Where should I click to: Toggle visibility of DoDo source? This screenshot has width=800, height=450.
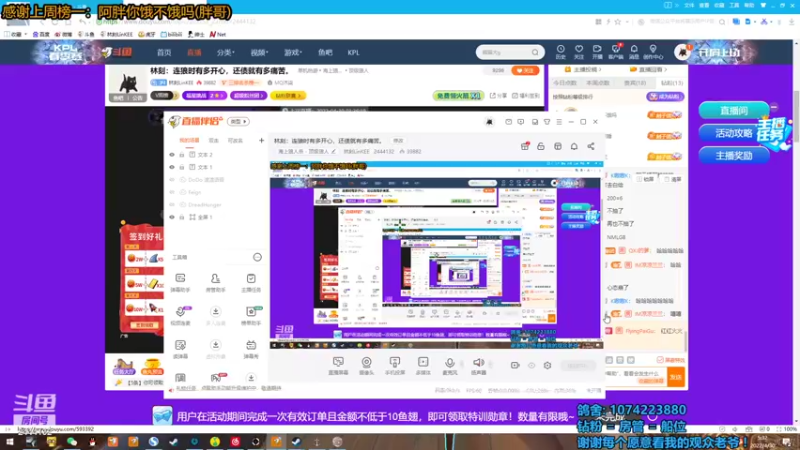tap(172, 180)
